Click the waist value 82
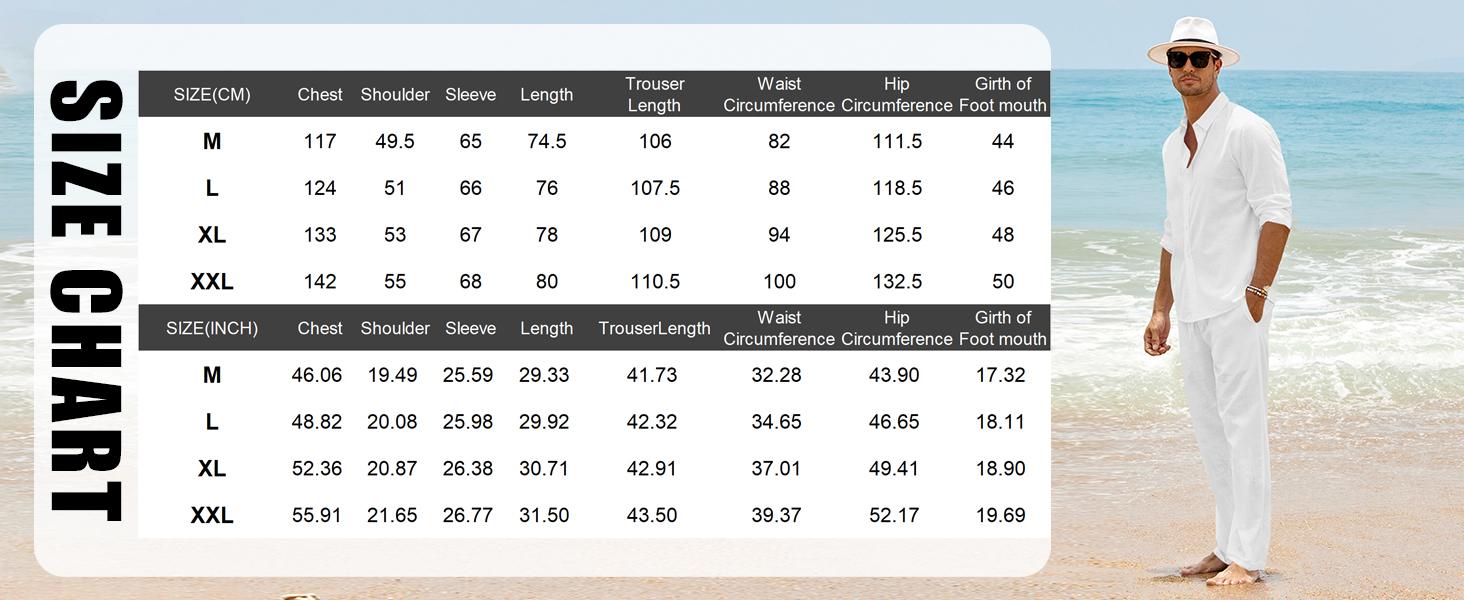The height and width of the screenshot is (600, 1464). point(779,142)
